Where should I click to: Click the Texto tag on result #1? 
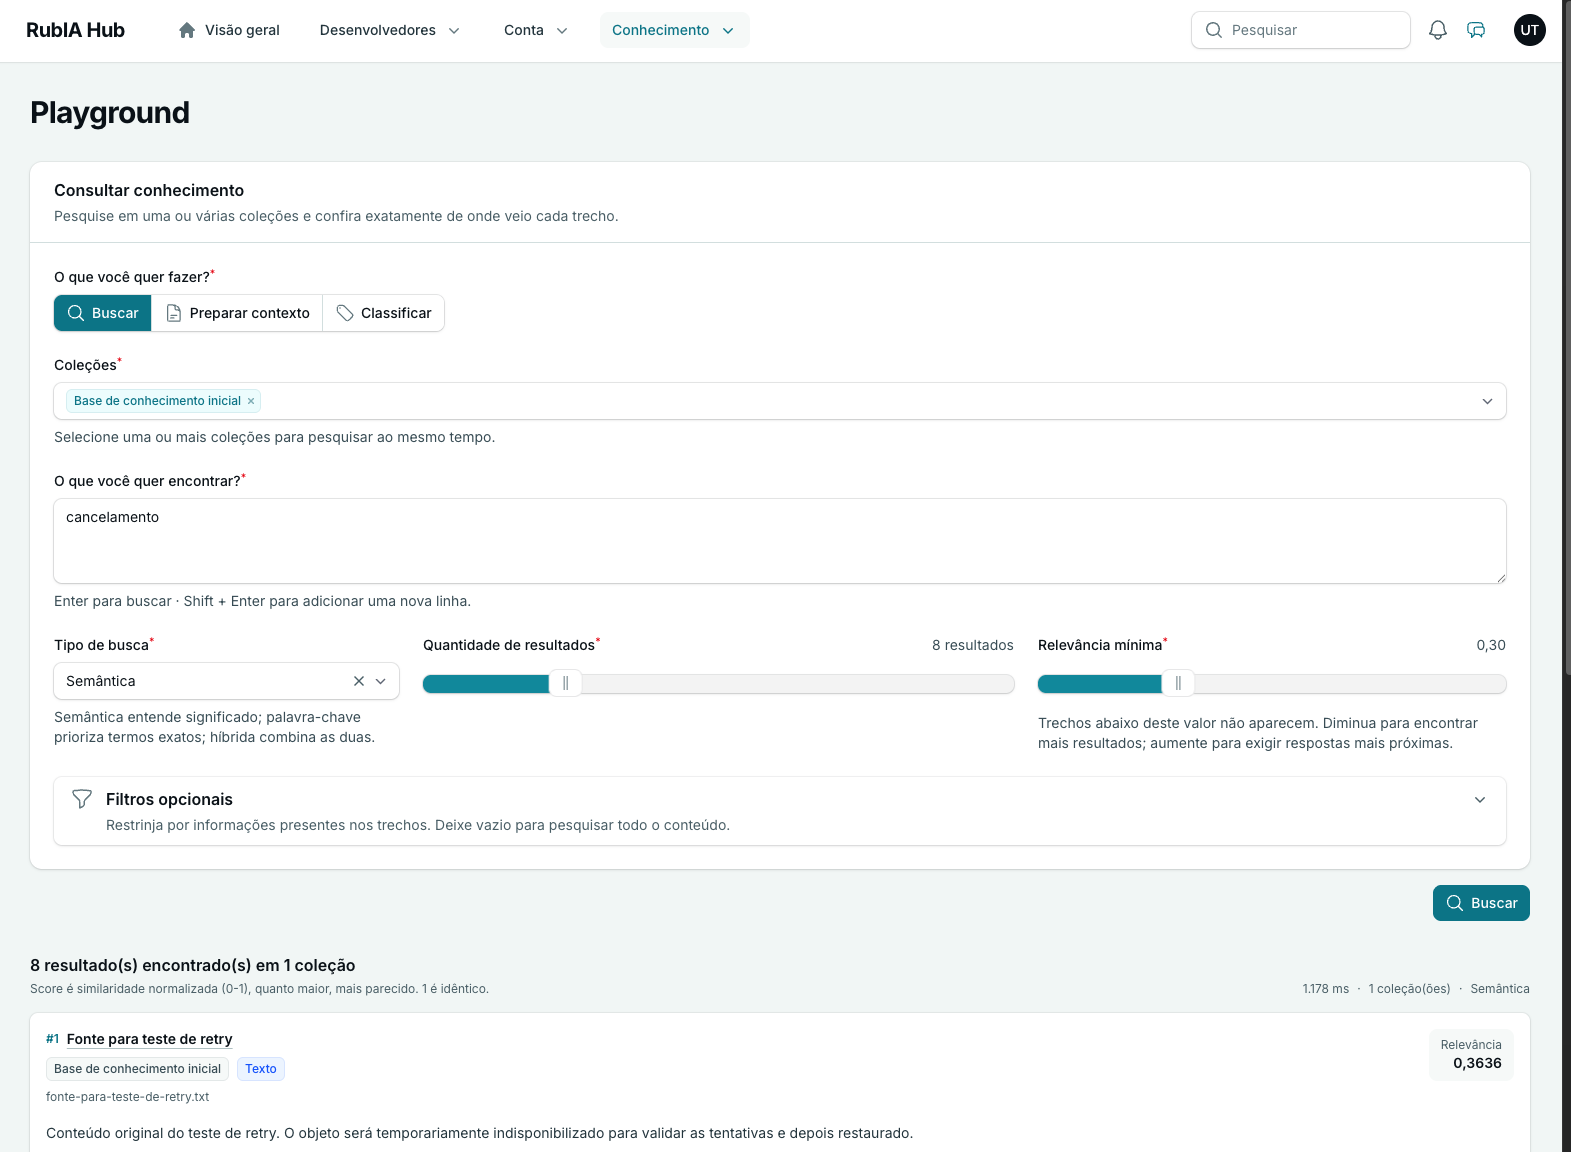261,1069
